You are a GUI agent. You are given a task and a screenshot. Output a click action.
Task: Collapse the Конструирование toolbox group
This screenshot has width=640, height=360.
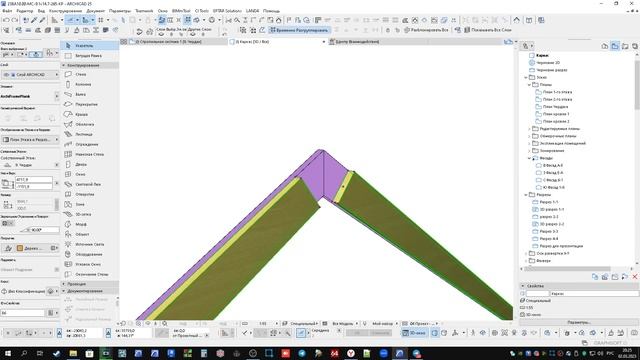64,65
